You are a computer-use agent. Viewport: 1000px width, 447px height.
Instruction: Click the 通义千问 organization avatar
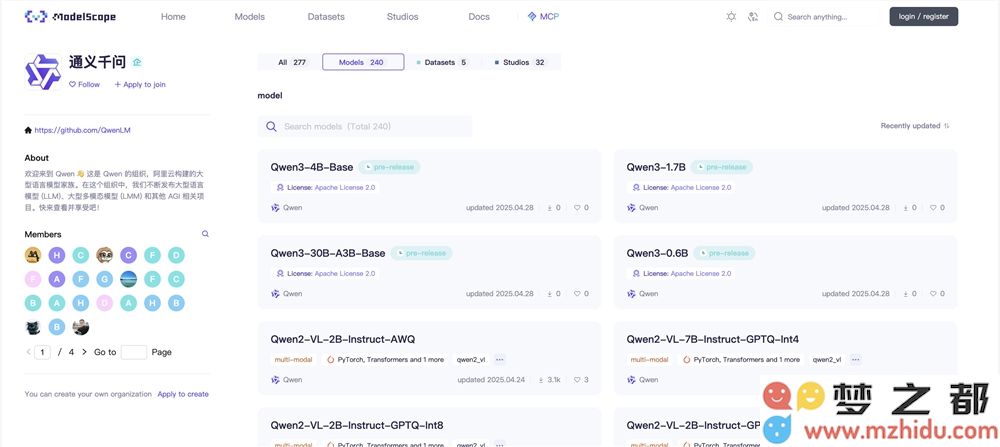43,71
